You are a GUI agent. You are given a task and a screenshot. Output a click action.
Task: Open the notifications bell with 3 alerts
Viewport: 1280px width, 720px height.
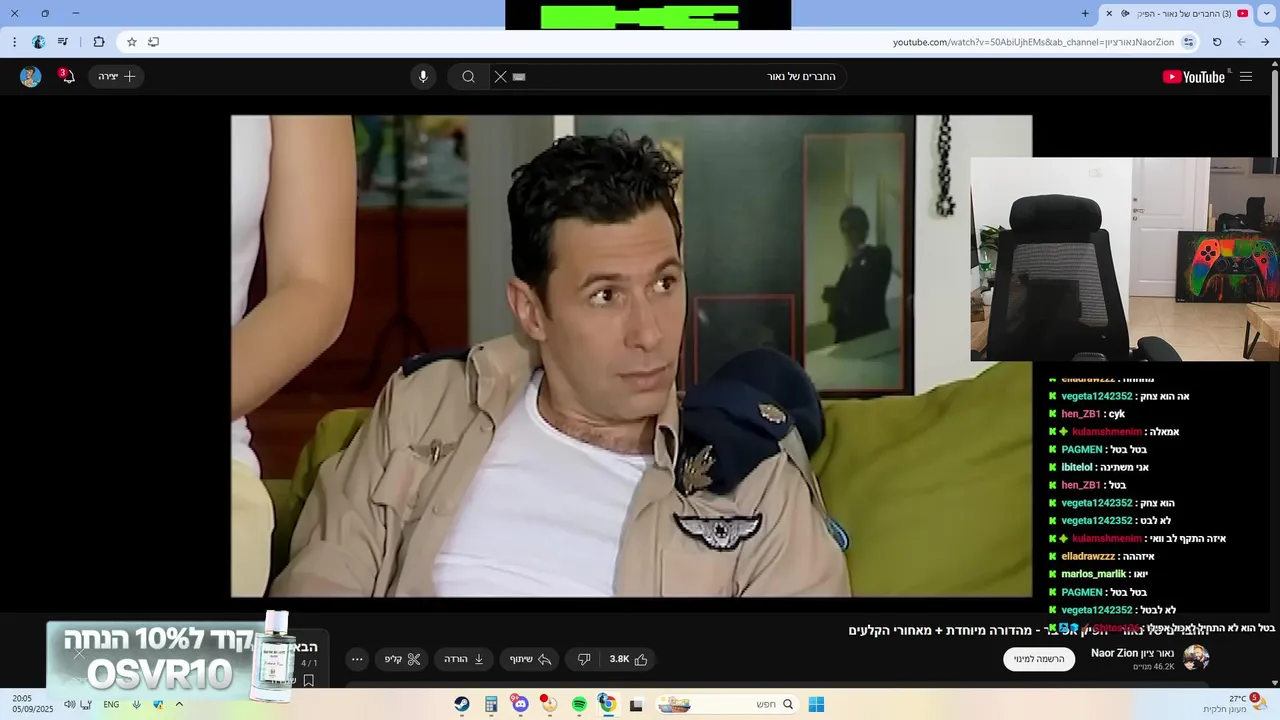[x=67, y=77]
